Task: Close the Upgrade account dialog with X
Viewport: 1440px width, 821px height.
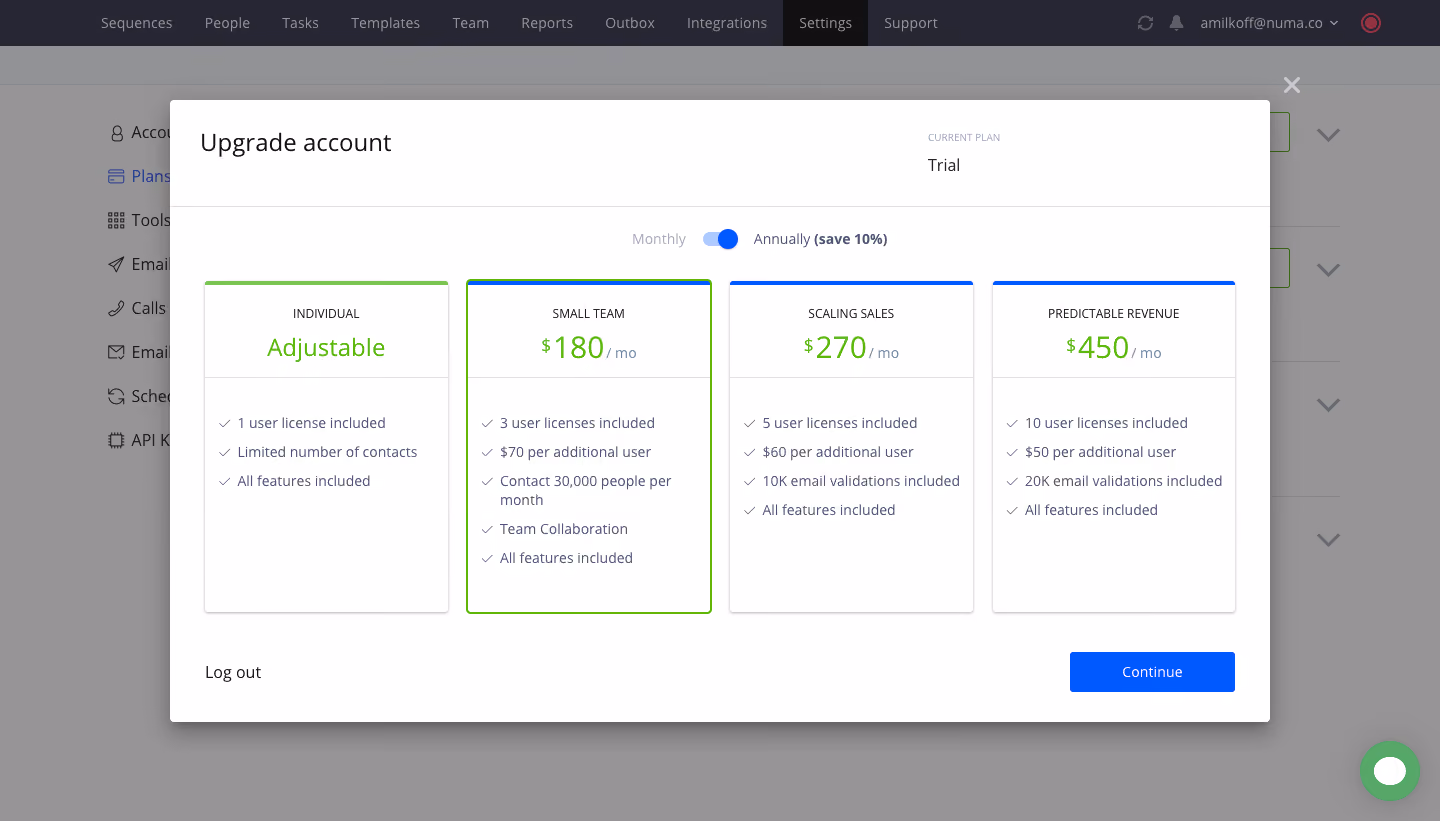Action: (x=1292, y=85)
